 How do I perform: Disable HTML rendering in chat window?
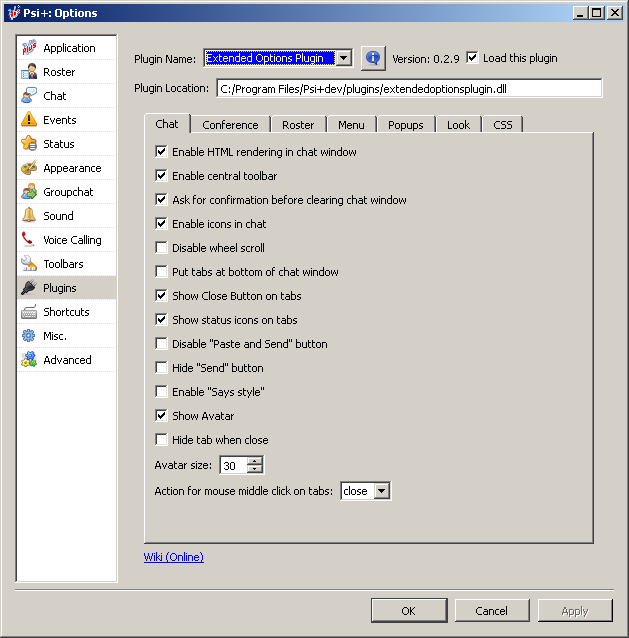pyautogui.click(x=162, y=152)
